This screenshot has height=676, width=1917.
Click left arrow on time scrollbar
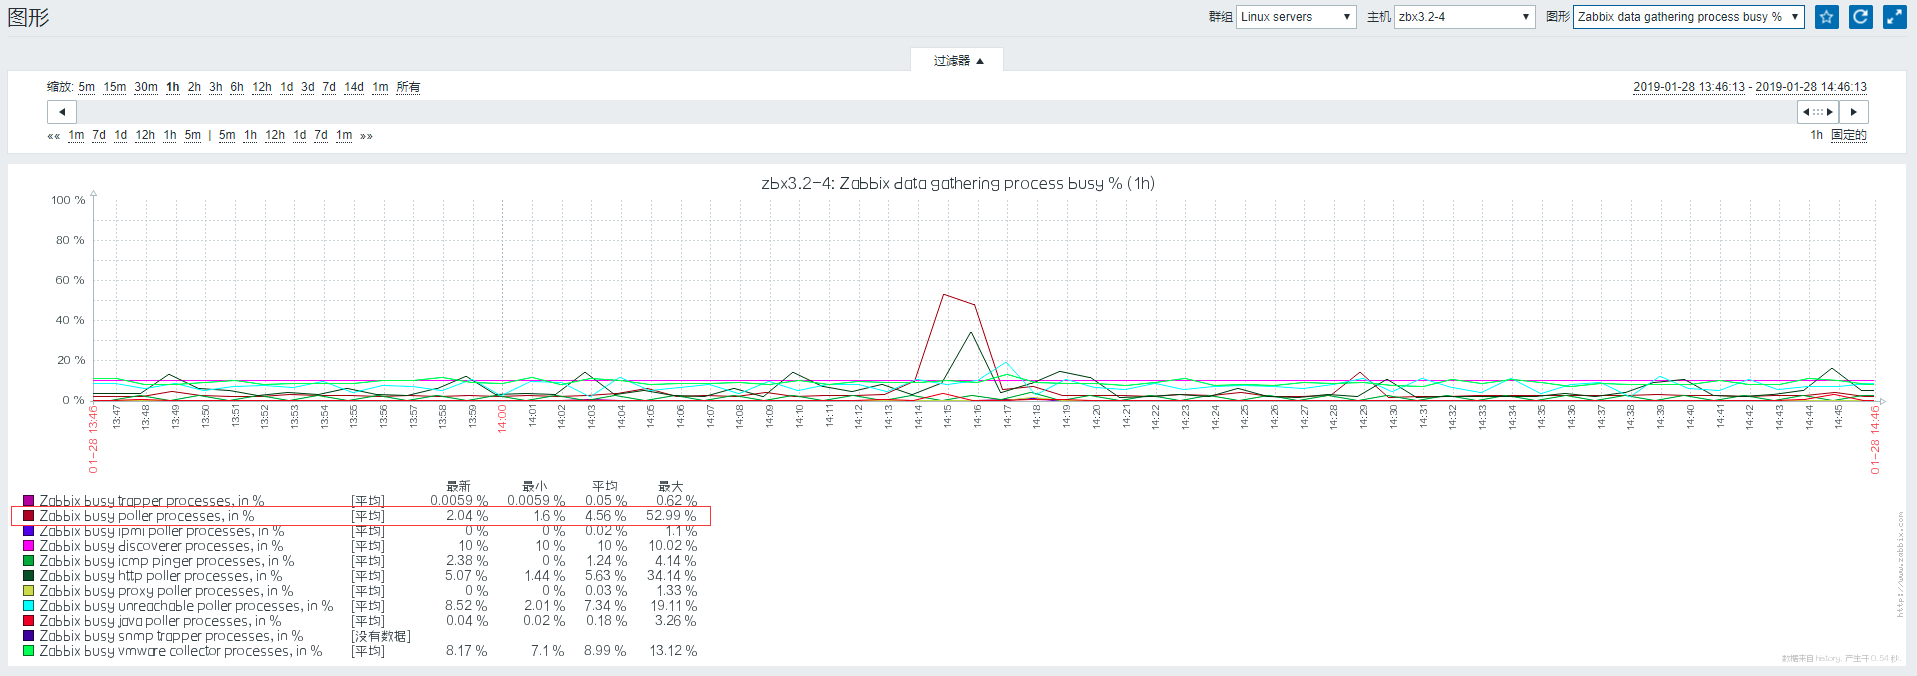click(62, 112)
